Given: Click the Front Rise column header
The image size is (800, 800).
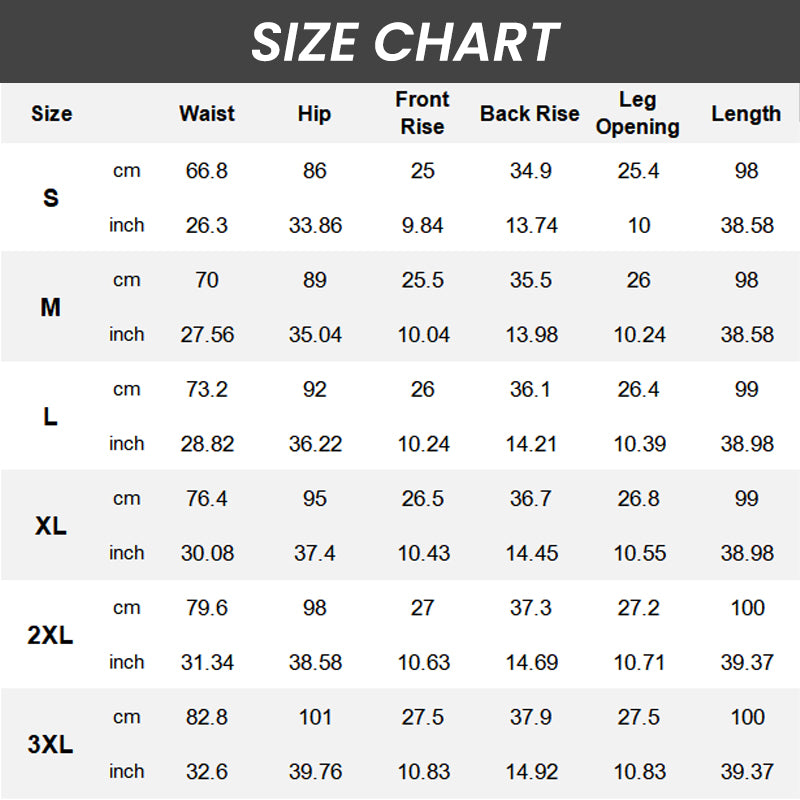Looking at the screenshot, I should click(422, 113).
